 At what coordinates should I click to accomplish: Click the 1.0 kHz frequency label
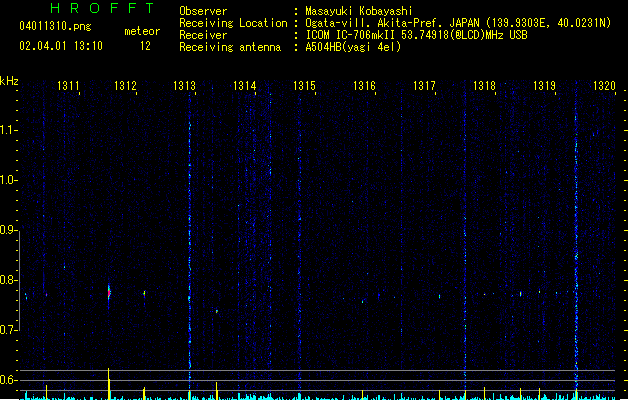8,179
